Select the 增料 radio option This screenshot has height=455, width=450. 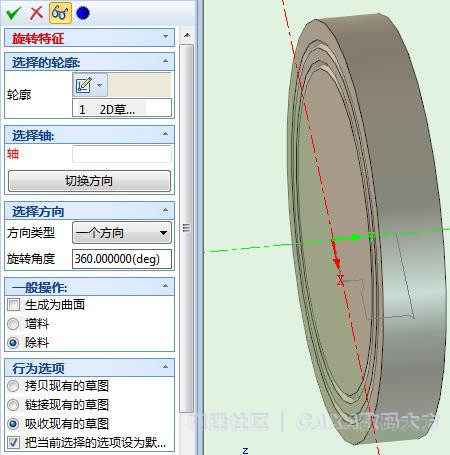point(13,324)
